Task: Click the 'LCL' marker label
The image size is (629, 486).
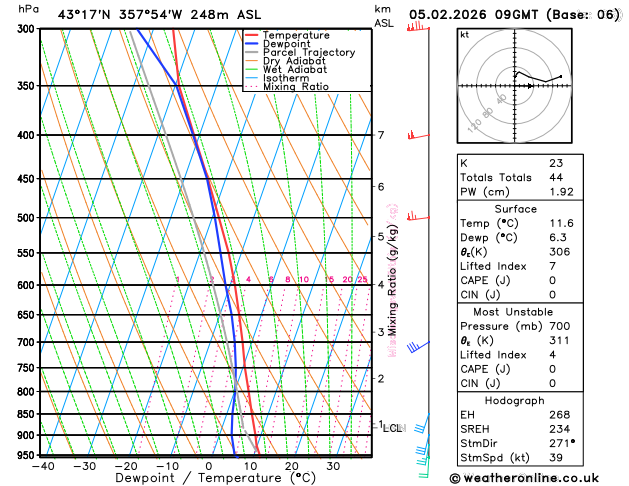Action: [392, 428]
